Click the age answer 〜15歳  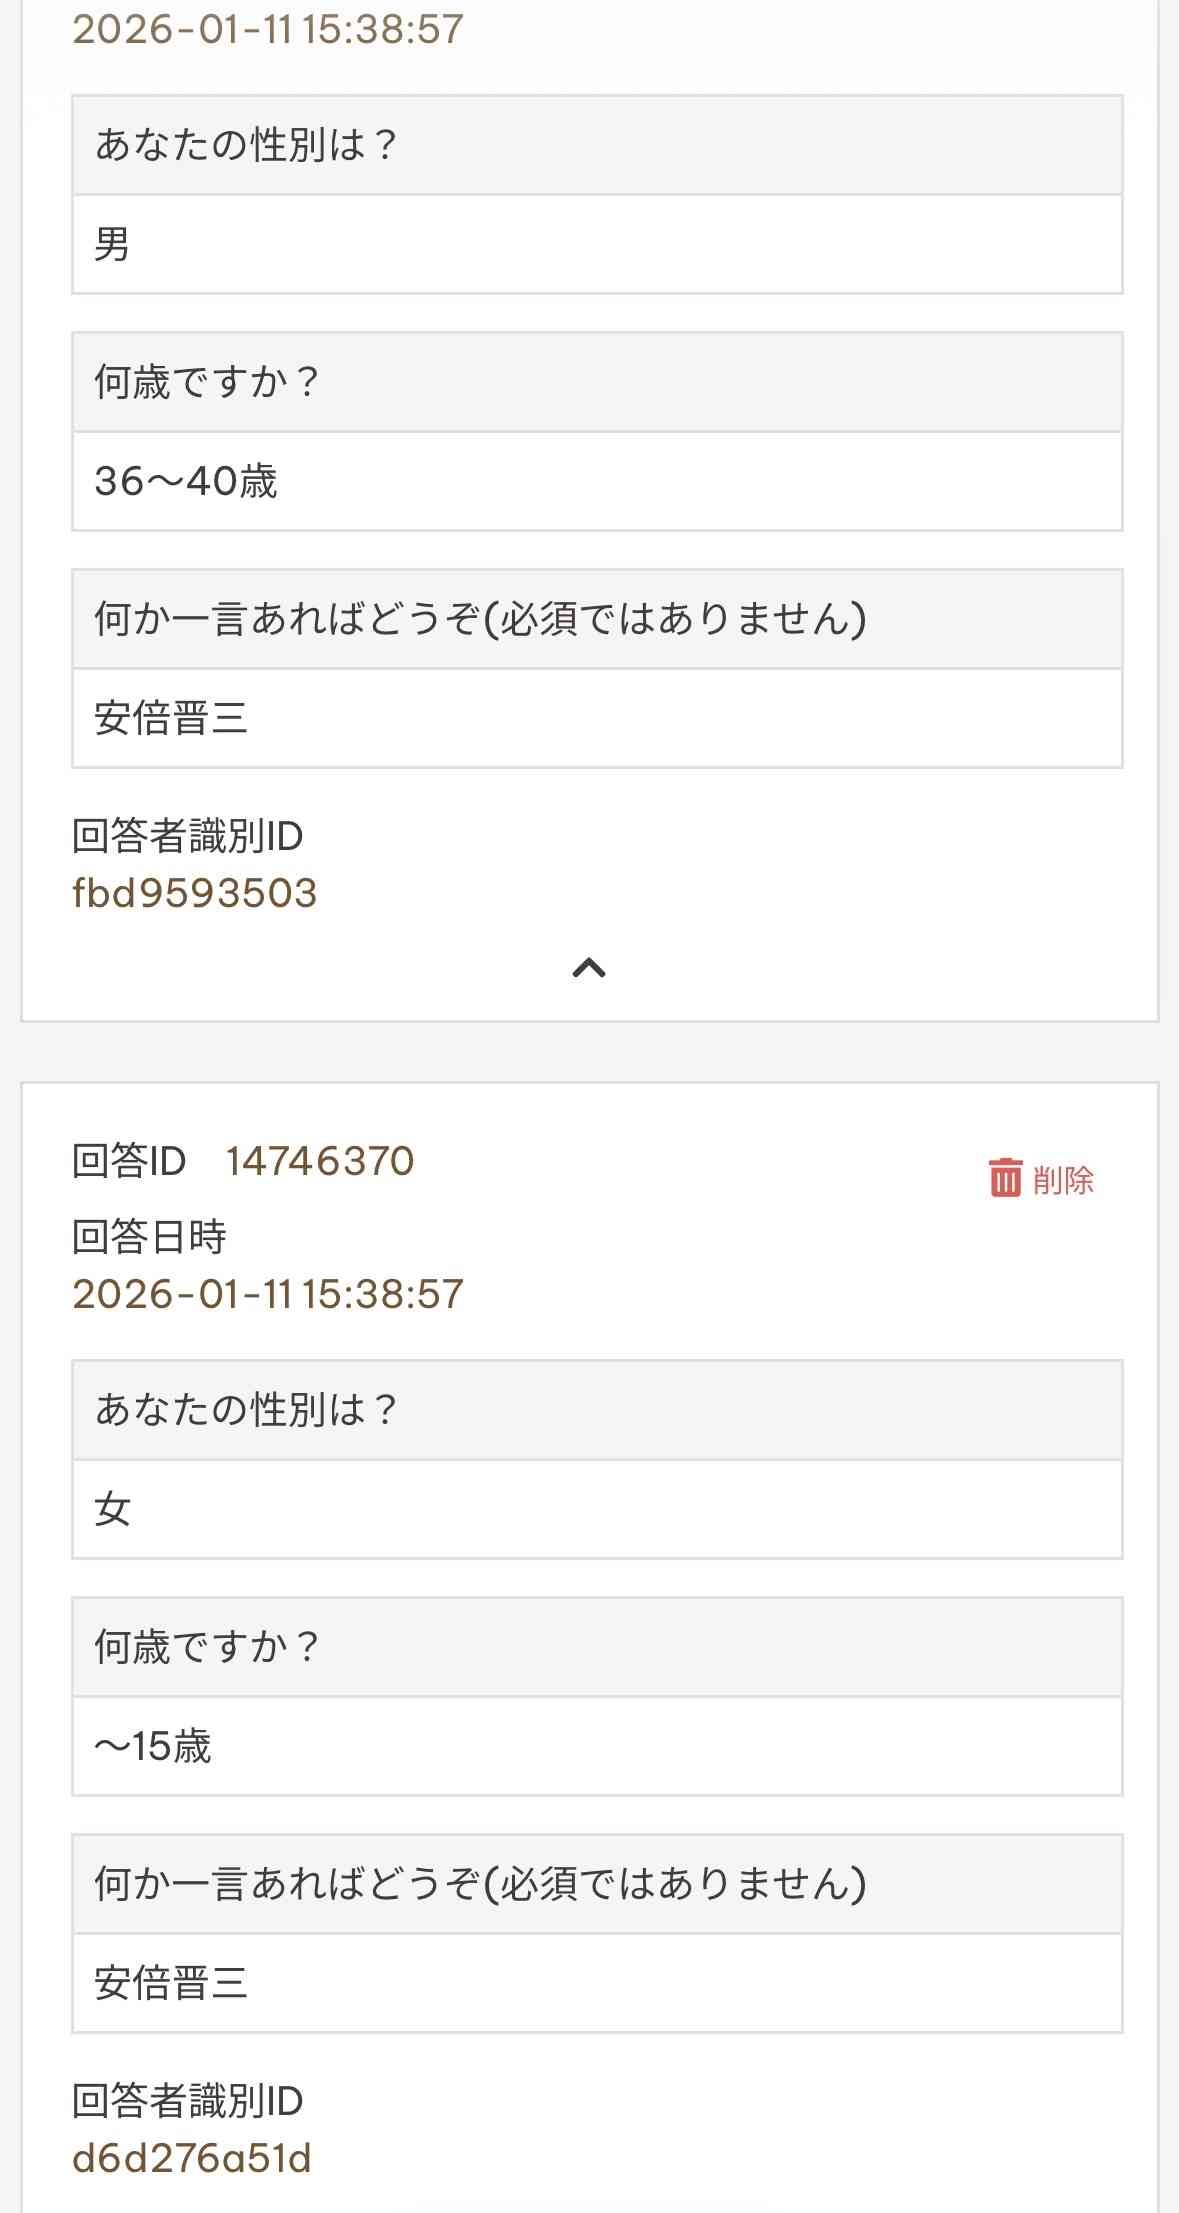pyautogui.click(x=152, y=1746)
